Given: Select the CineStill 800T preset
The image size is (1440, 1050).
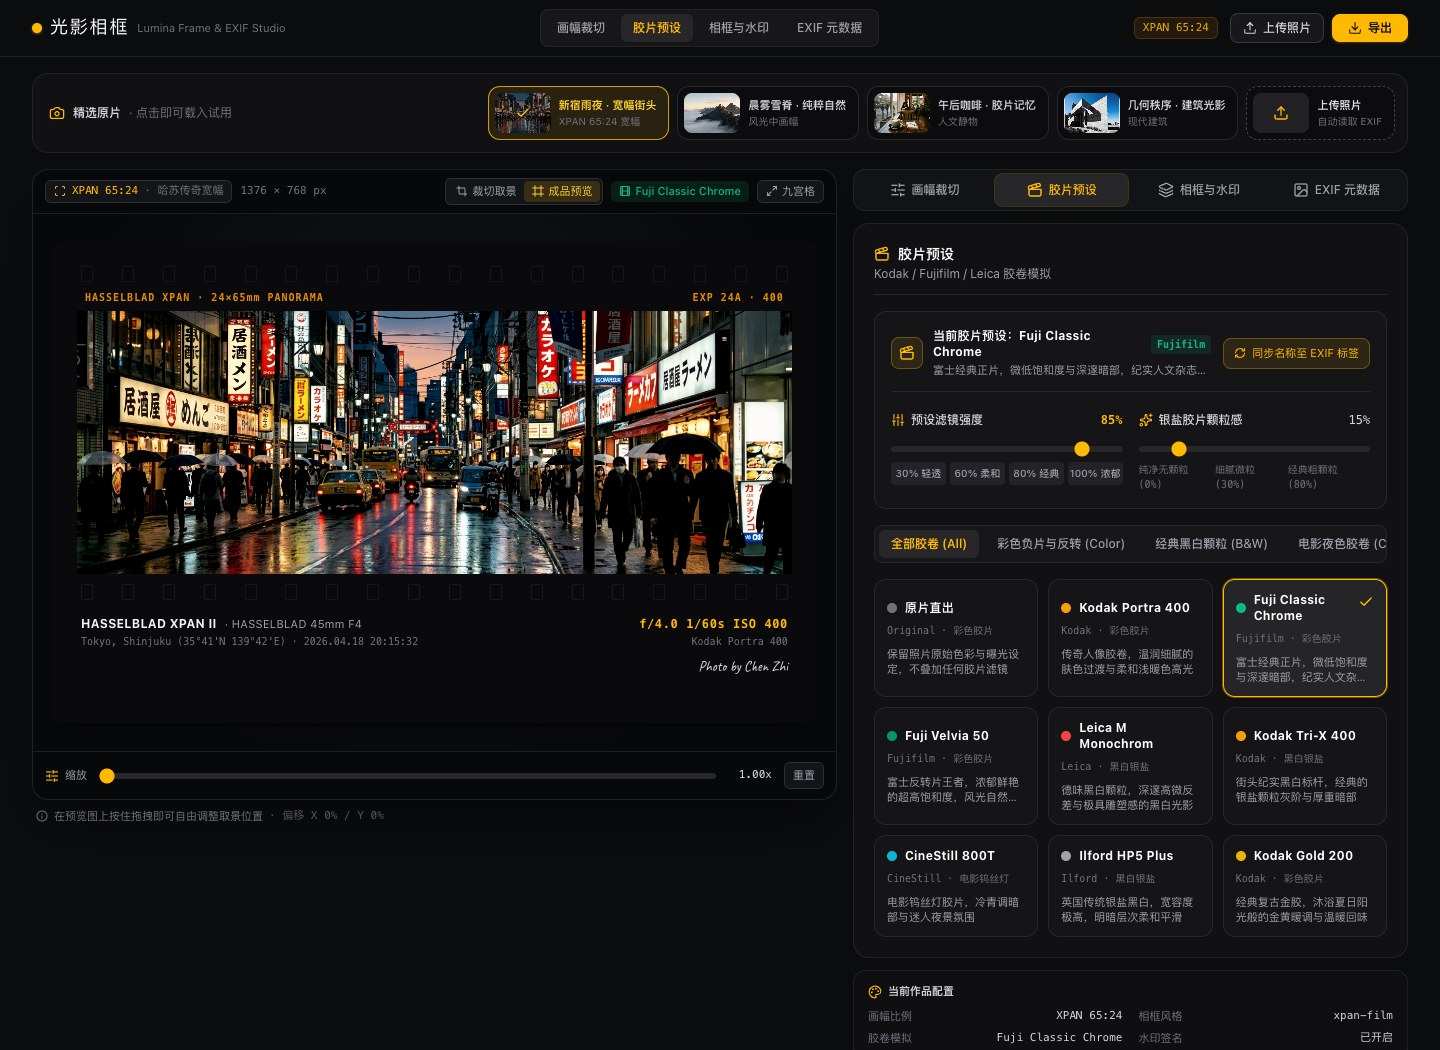Looking at the screenshot, I should [956, 886].
